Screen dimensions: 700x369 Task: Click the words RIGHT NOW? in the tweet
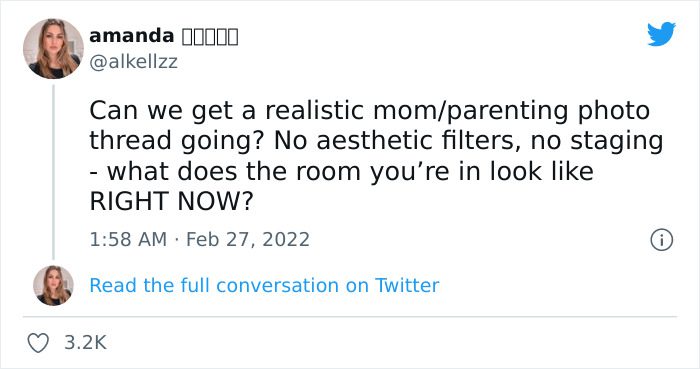tap(171, 201)
